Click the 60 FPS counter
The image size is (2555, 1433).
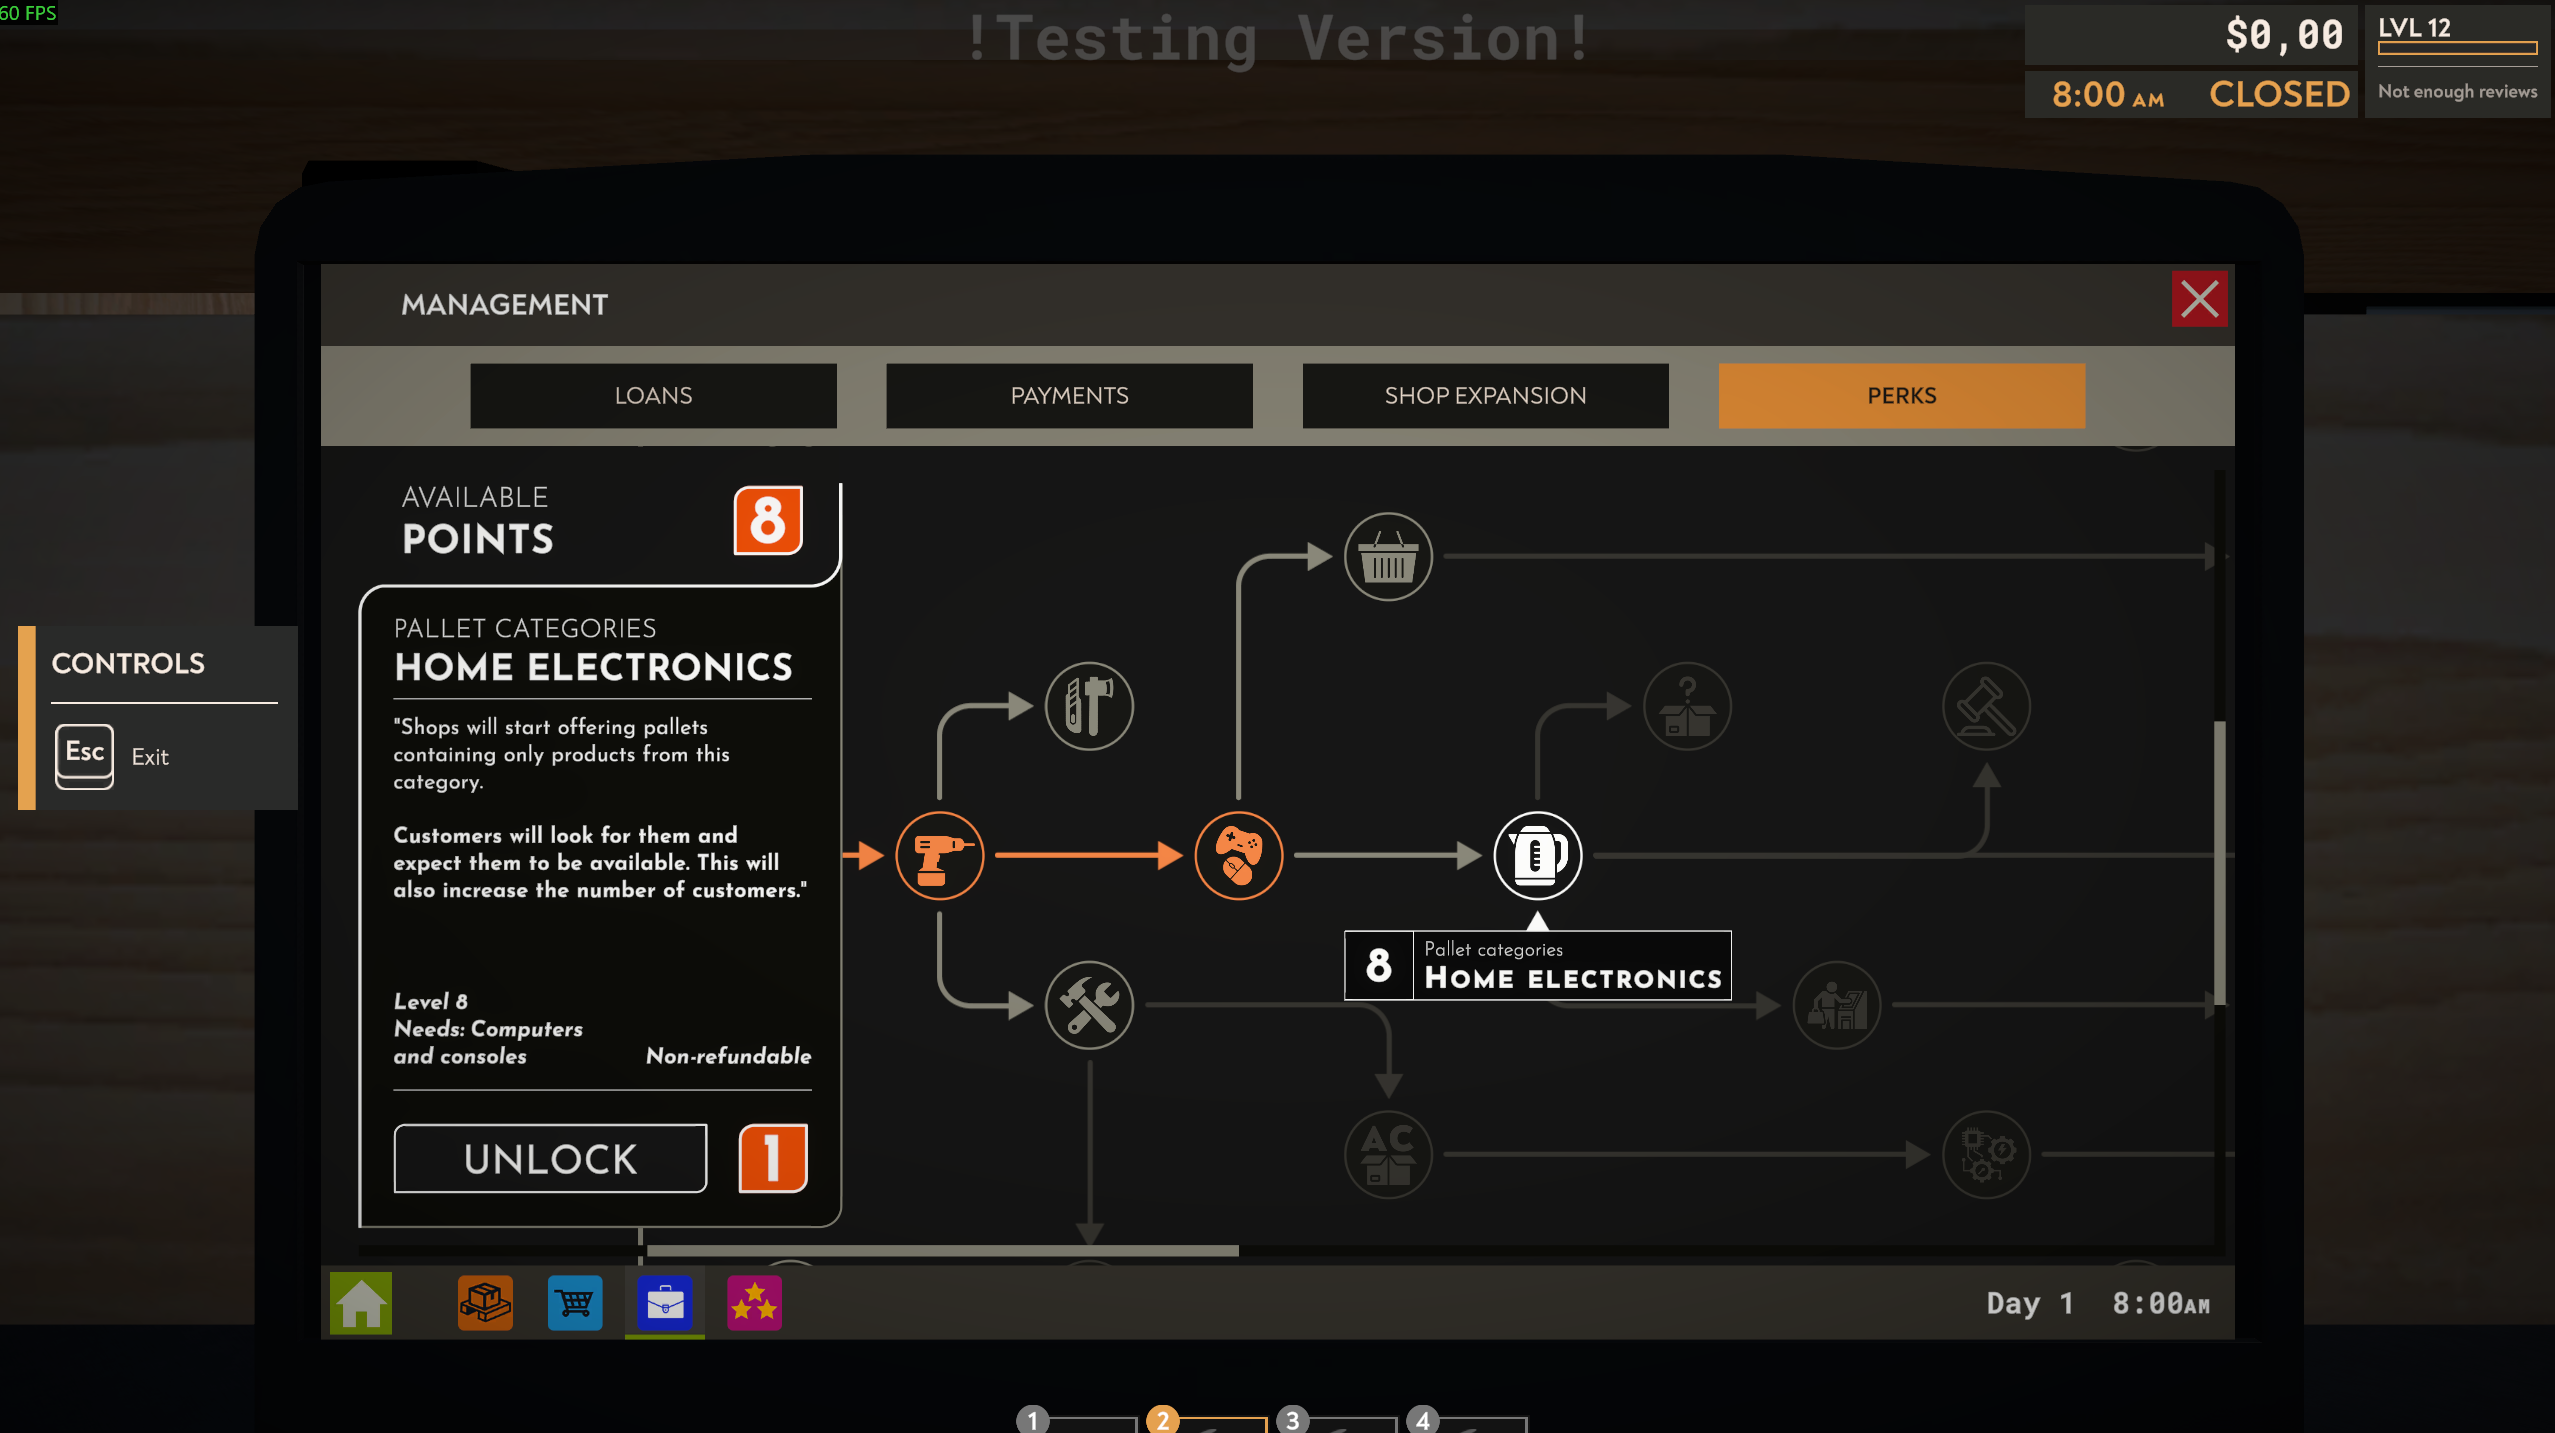click(28, 13)
